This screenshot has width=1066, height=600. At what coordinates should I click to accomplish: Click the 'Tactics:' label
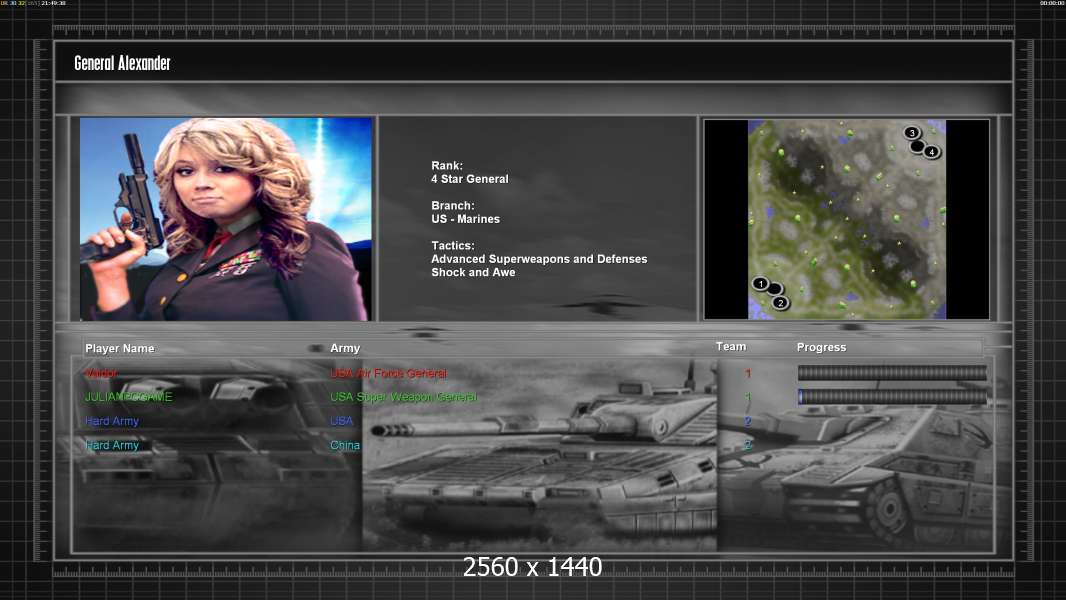453,245
